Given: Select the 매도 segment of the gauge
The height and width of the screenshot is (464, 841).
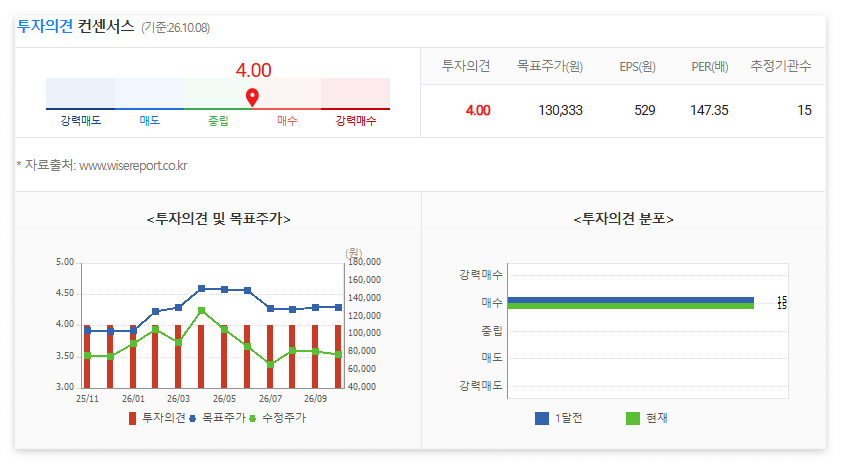Looking at the screenshot, I should (x=149, y=94).
